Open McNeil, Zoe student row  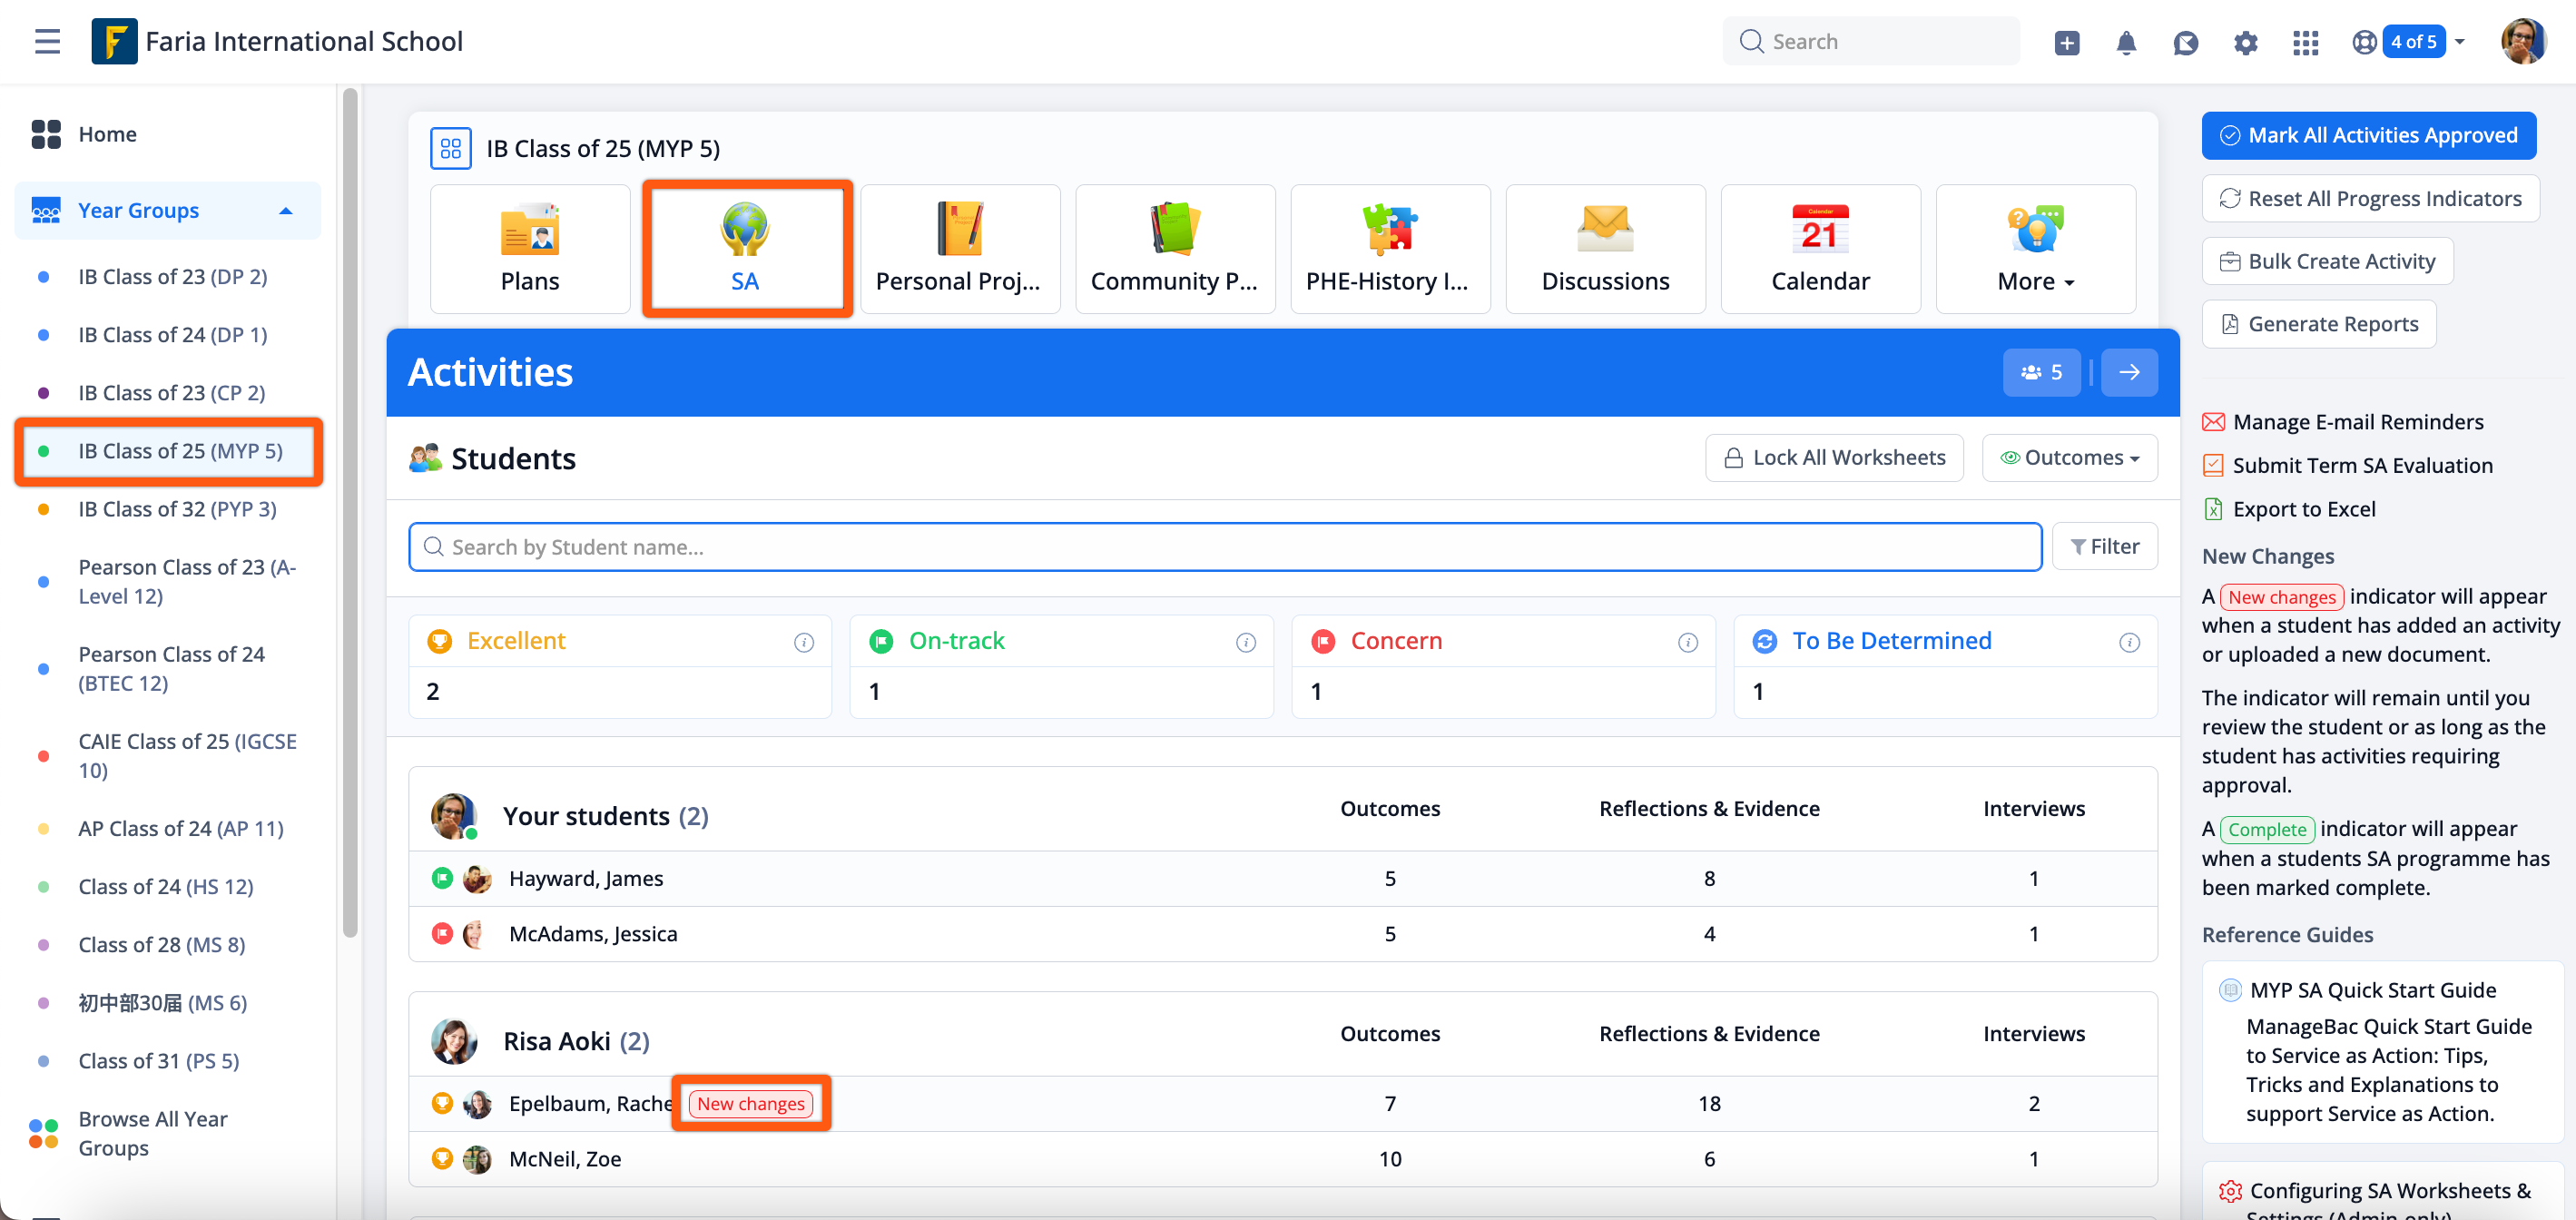pyautogui.click(x=1282, y=1158)
